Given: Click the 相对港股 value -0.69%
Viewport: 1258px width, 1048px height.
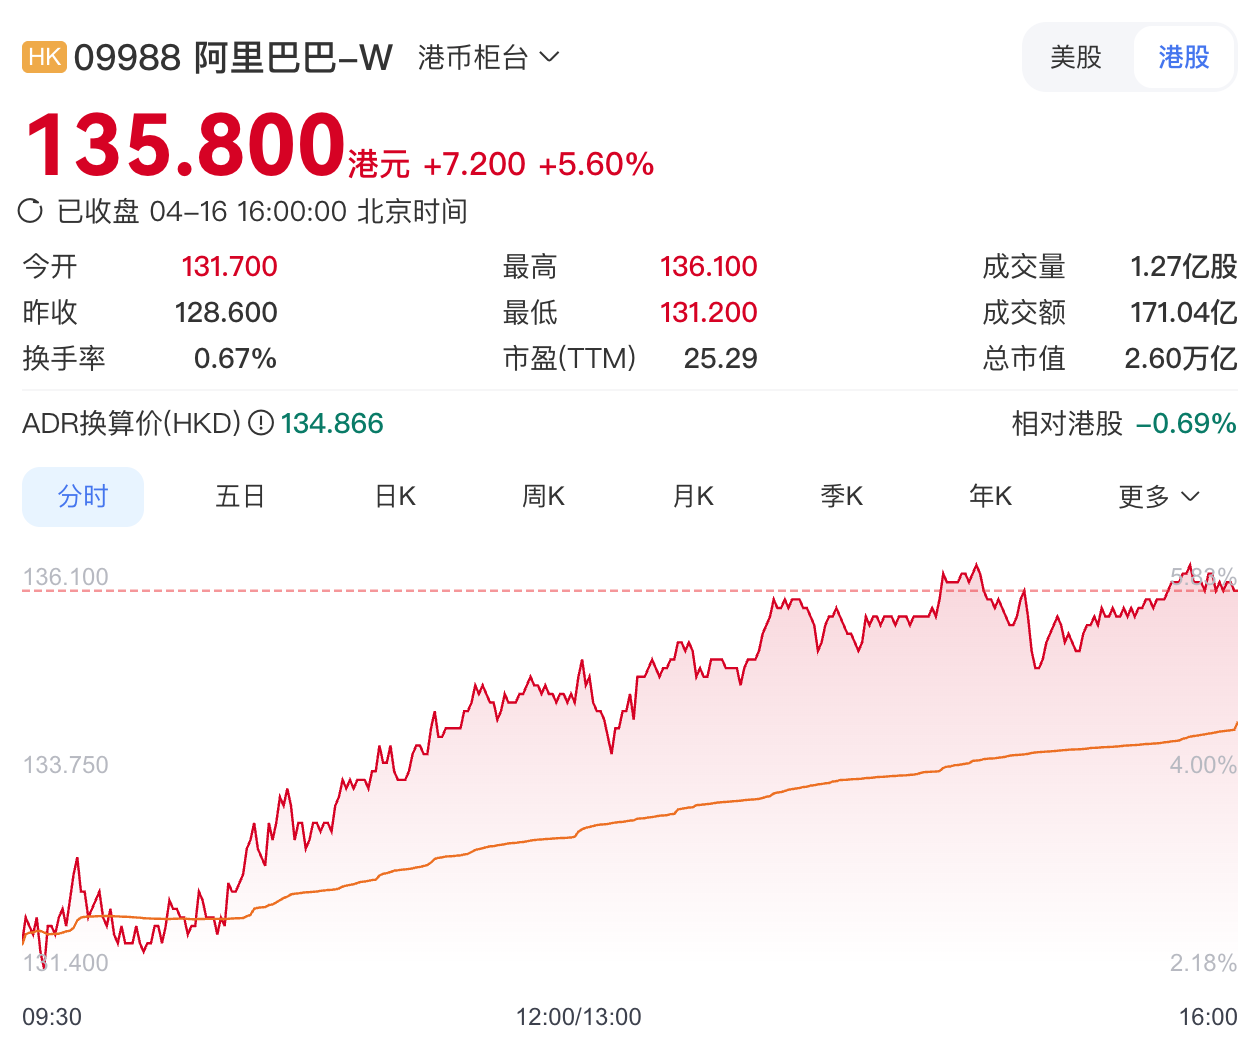Looking at the screenshot, I should click(1186, 423).
